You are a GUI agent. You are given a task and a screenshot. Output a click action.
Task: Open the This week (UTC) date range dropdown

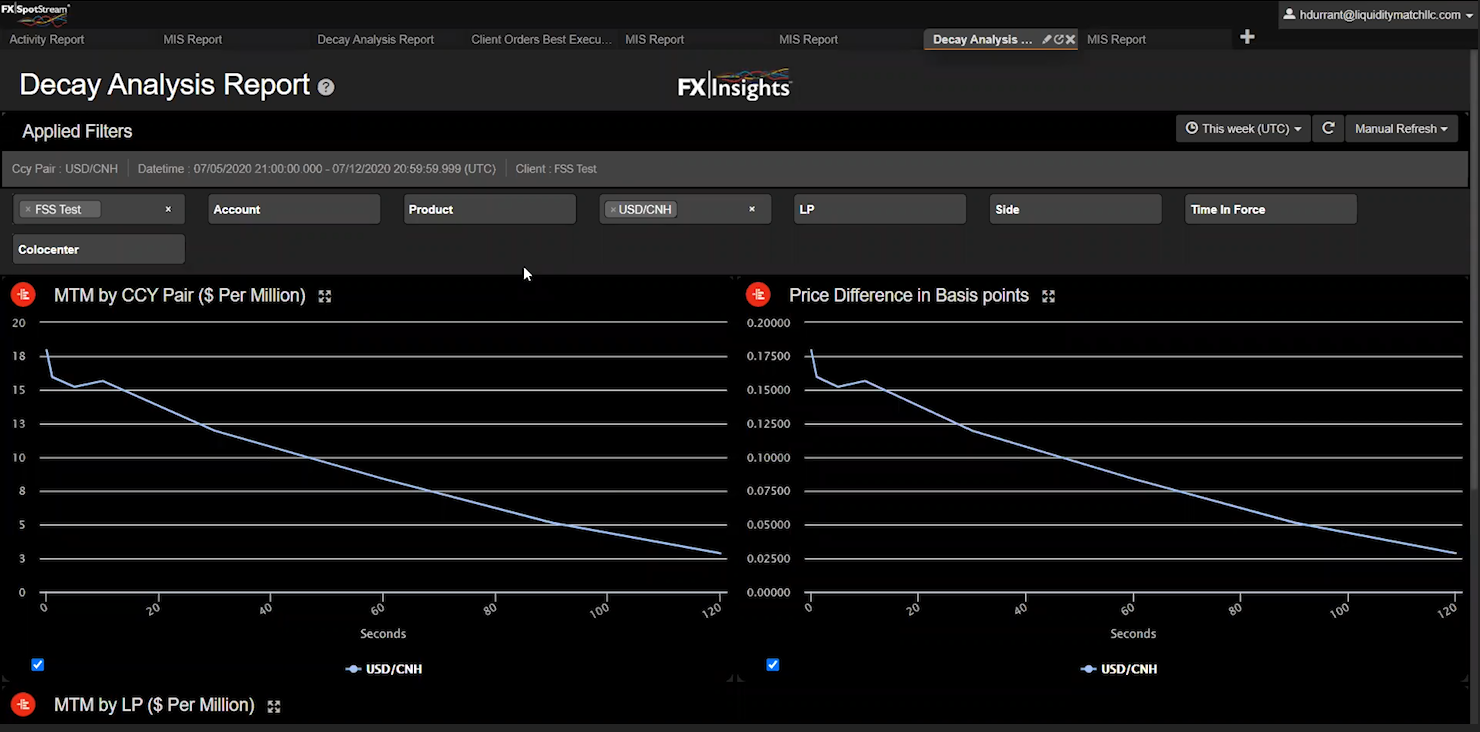point(1243,128)
